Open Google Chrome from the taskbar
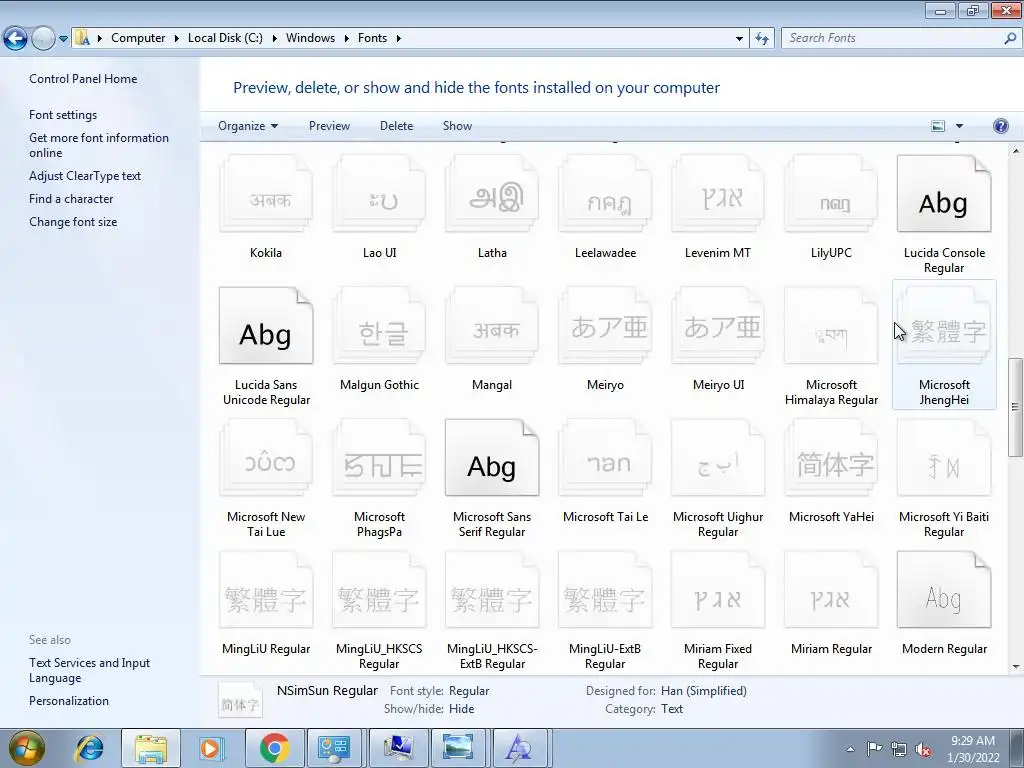Viewport: 1024px width, 768px height. (x=274, y=749)
